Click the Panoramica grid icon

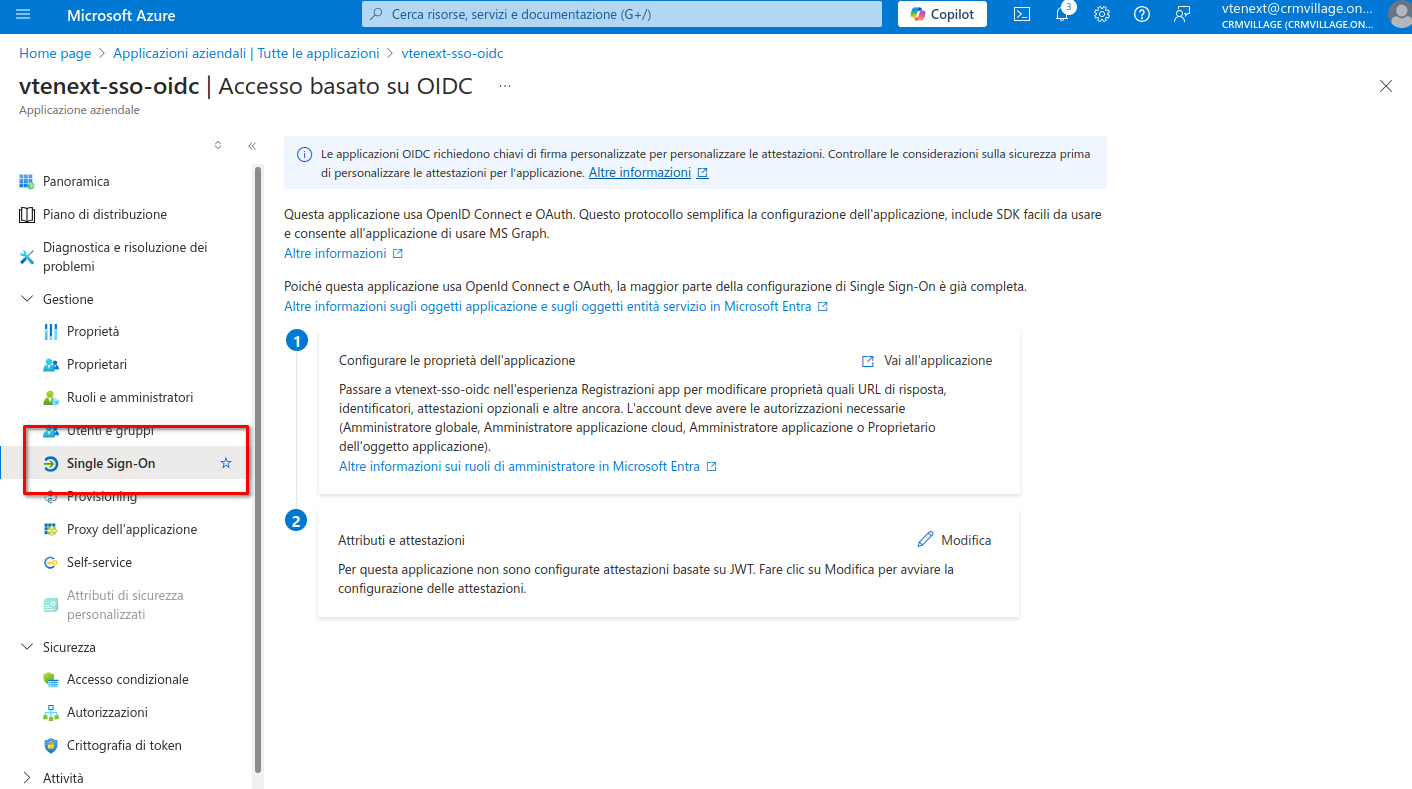pyautogui.click(x=27, y=181)
